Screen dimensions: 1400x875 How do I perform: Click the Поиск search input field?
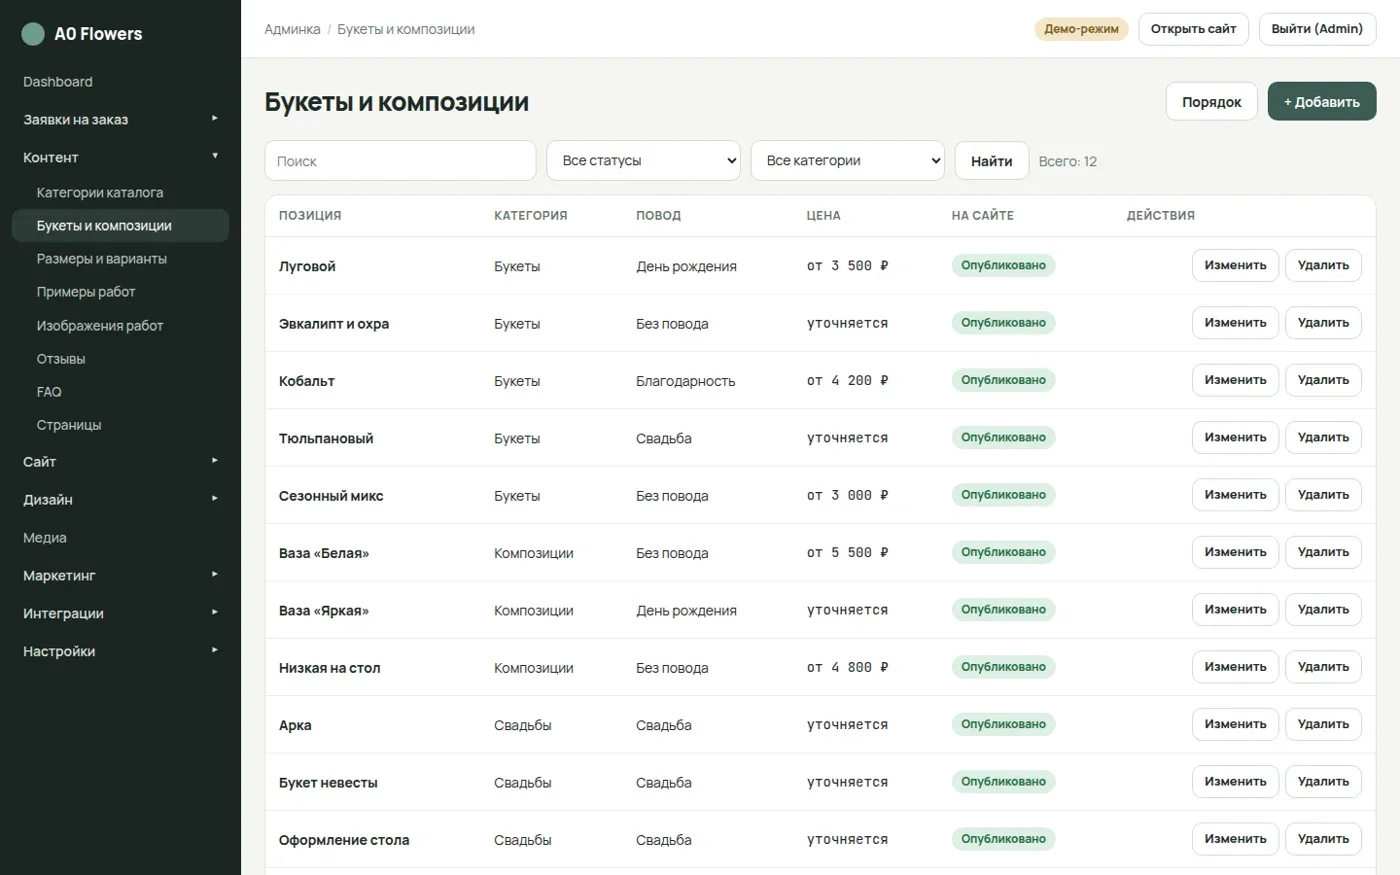[x=400, y=160]
